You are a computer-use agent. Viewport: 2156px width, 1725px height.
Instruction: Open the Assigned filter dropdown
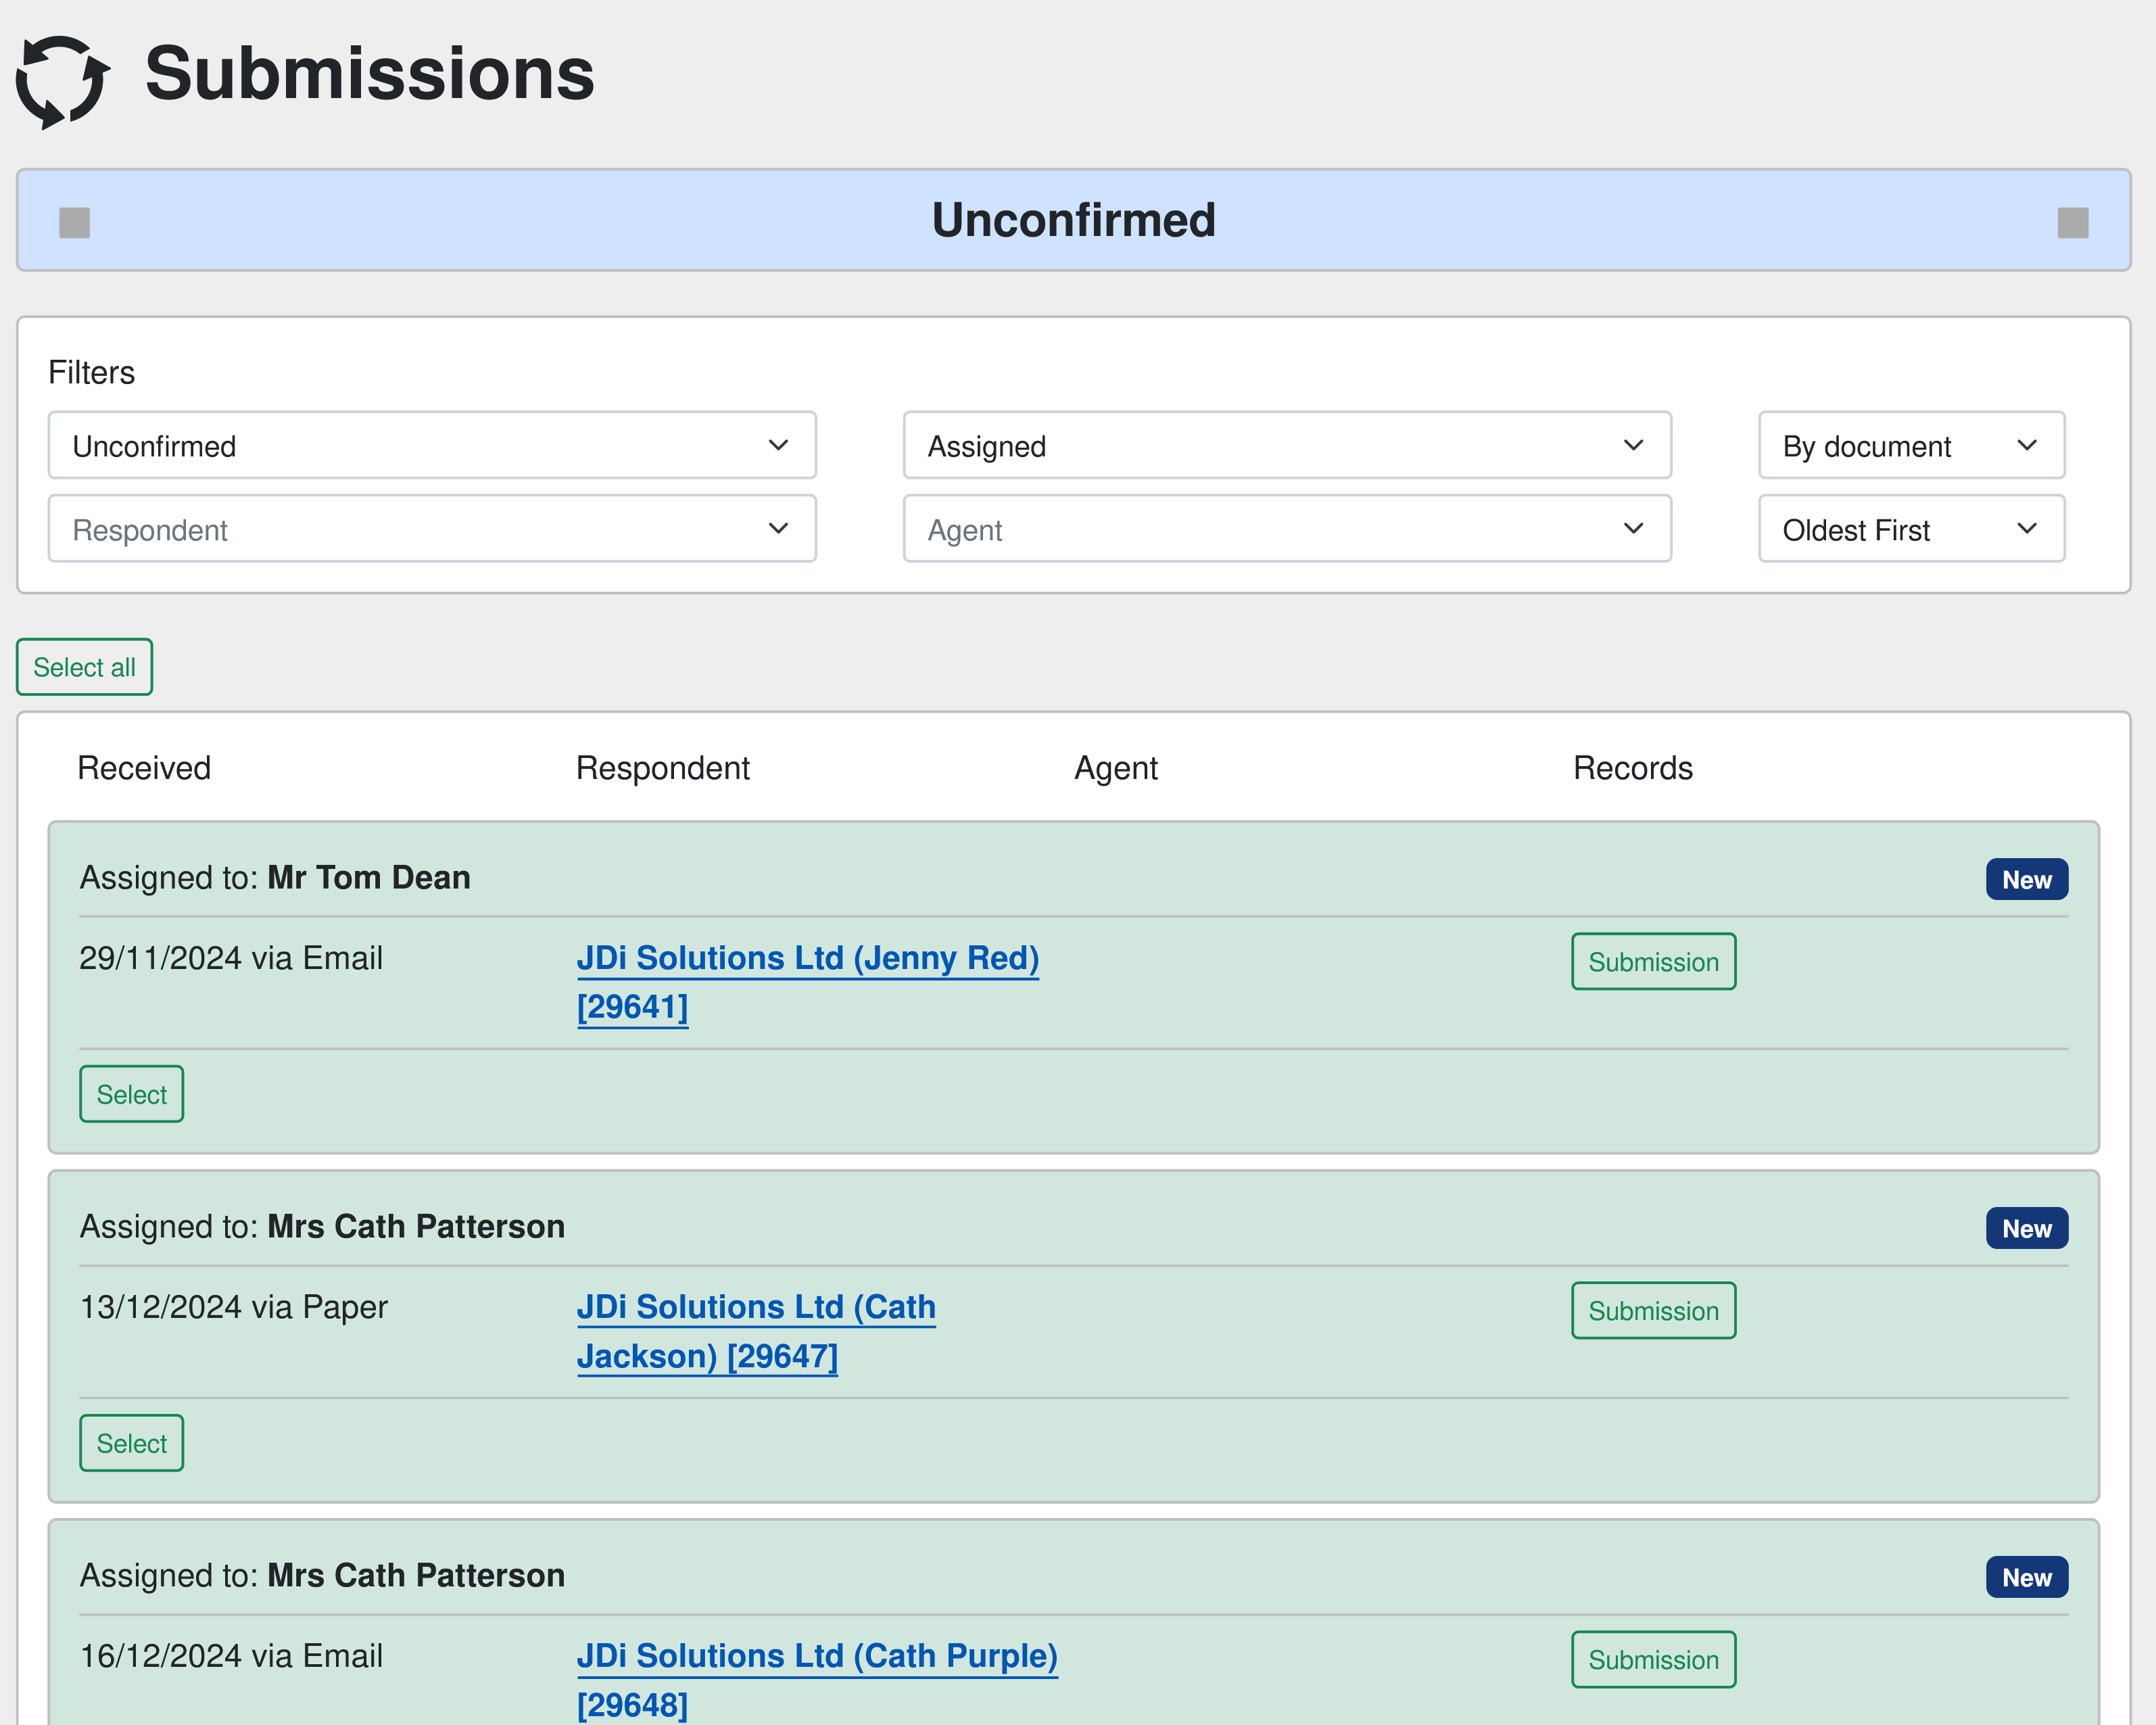pos(1286,446)
